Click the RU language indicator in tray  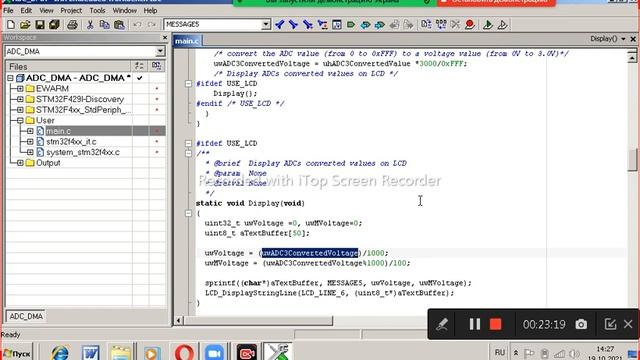pos(500,353)
